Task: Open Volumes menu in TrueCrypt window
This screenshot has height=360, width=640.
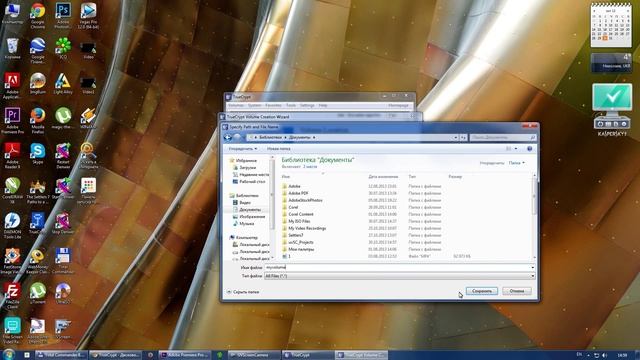Action: coord(236,105)
